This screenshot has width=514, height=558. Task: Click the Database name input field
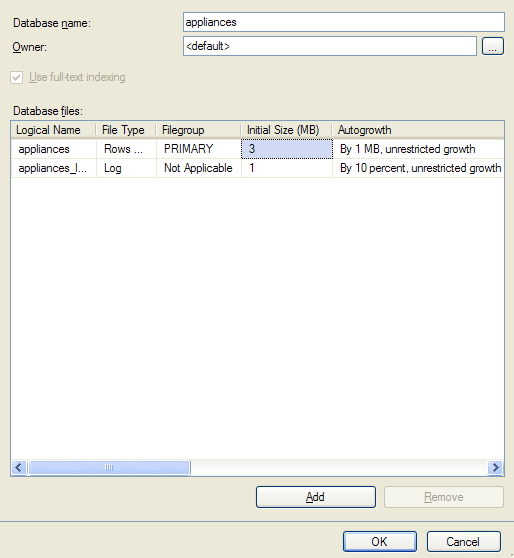click(343, 22)
